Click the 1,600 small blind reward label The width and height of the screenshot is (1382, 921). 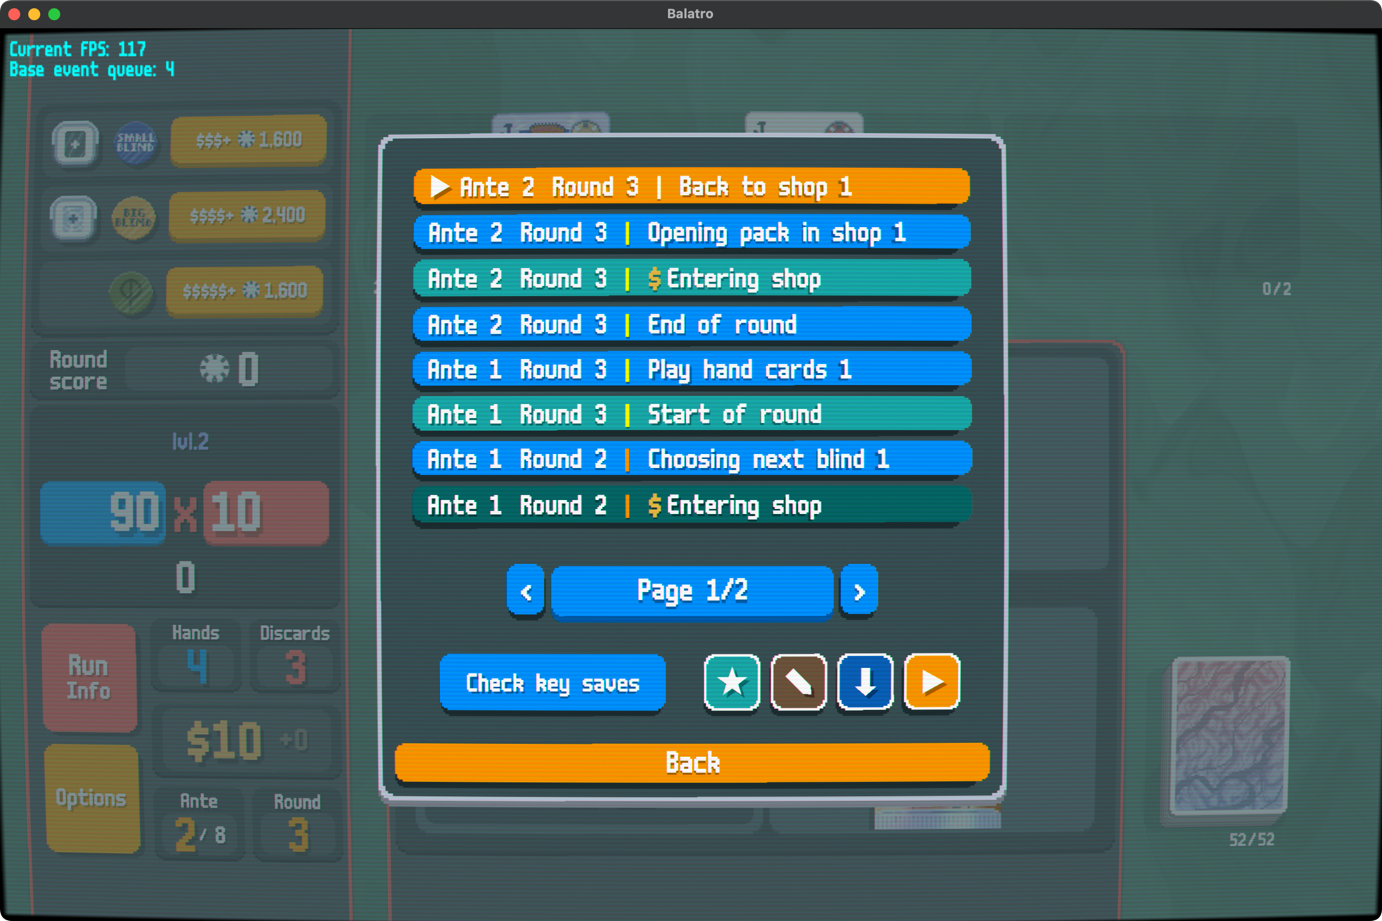pos(249,141)
